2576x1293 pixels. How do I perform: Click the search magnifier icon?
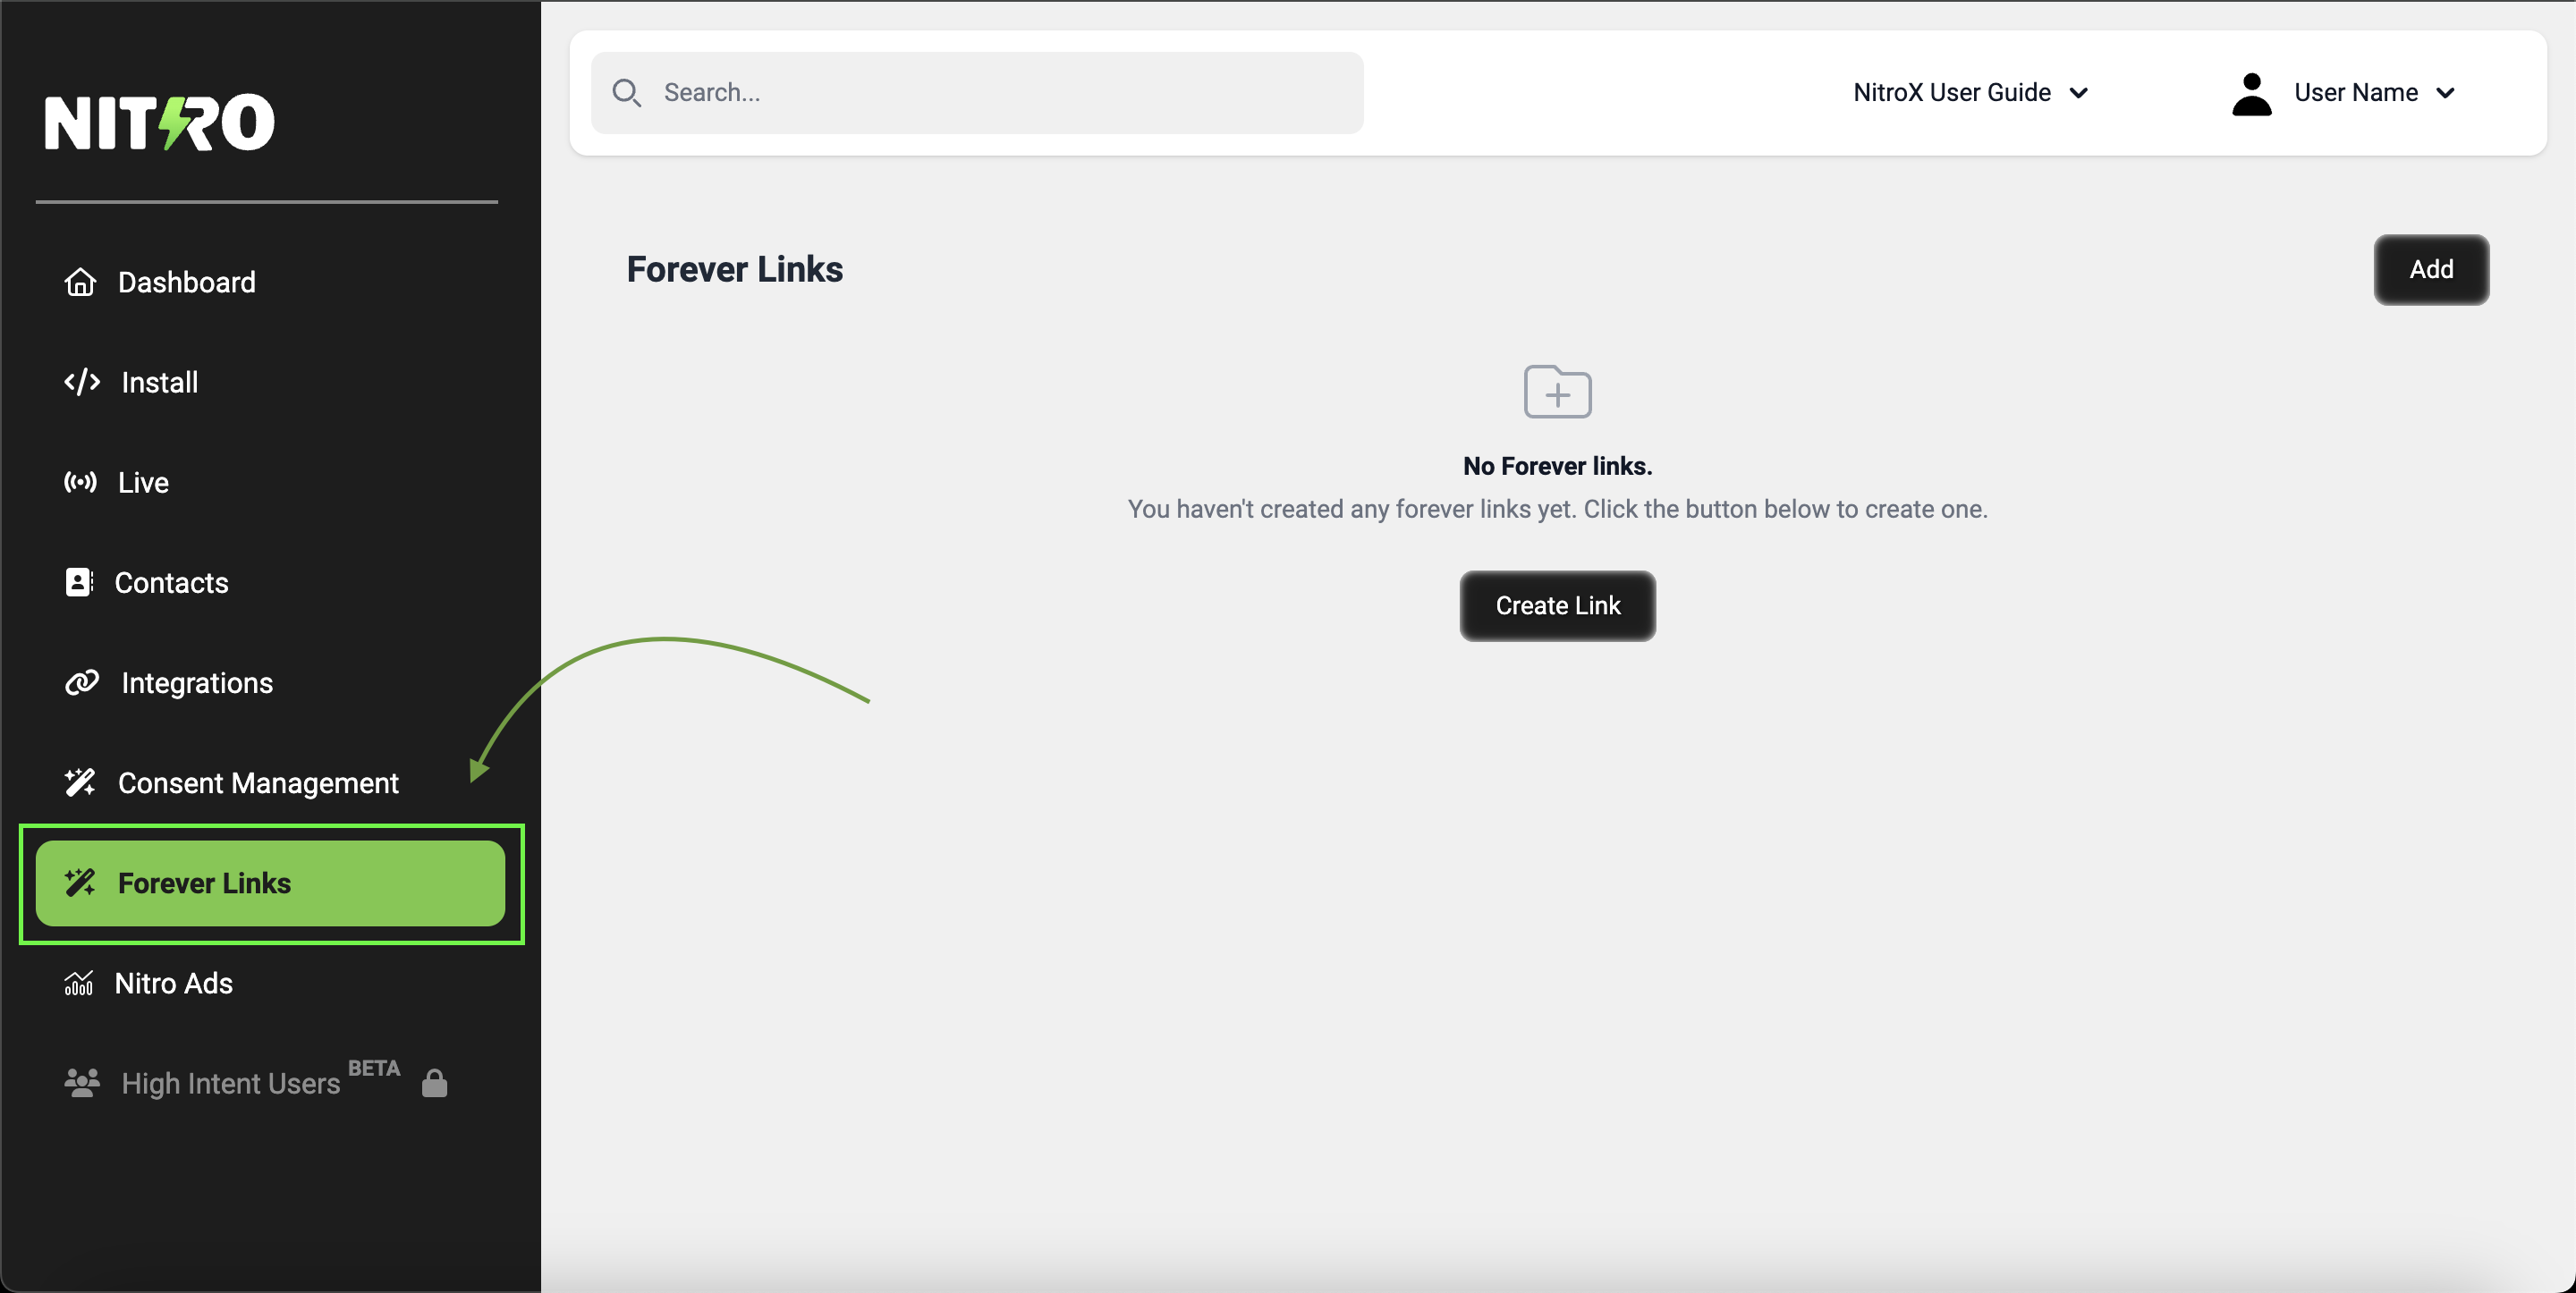[x=627, y=93]
